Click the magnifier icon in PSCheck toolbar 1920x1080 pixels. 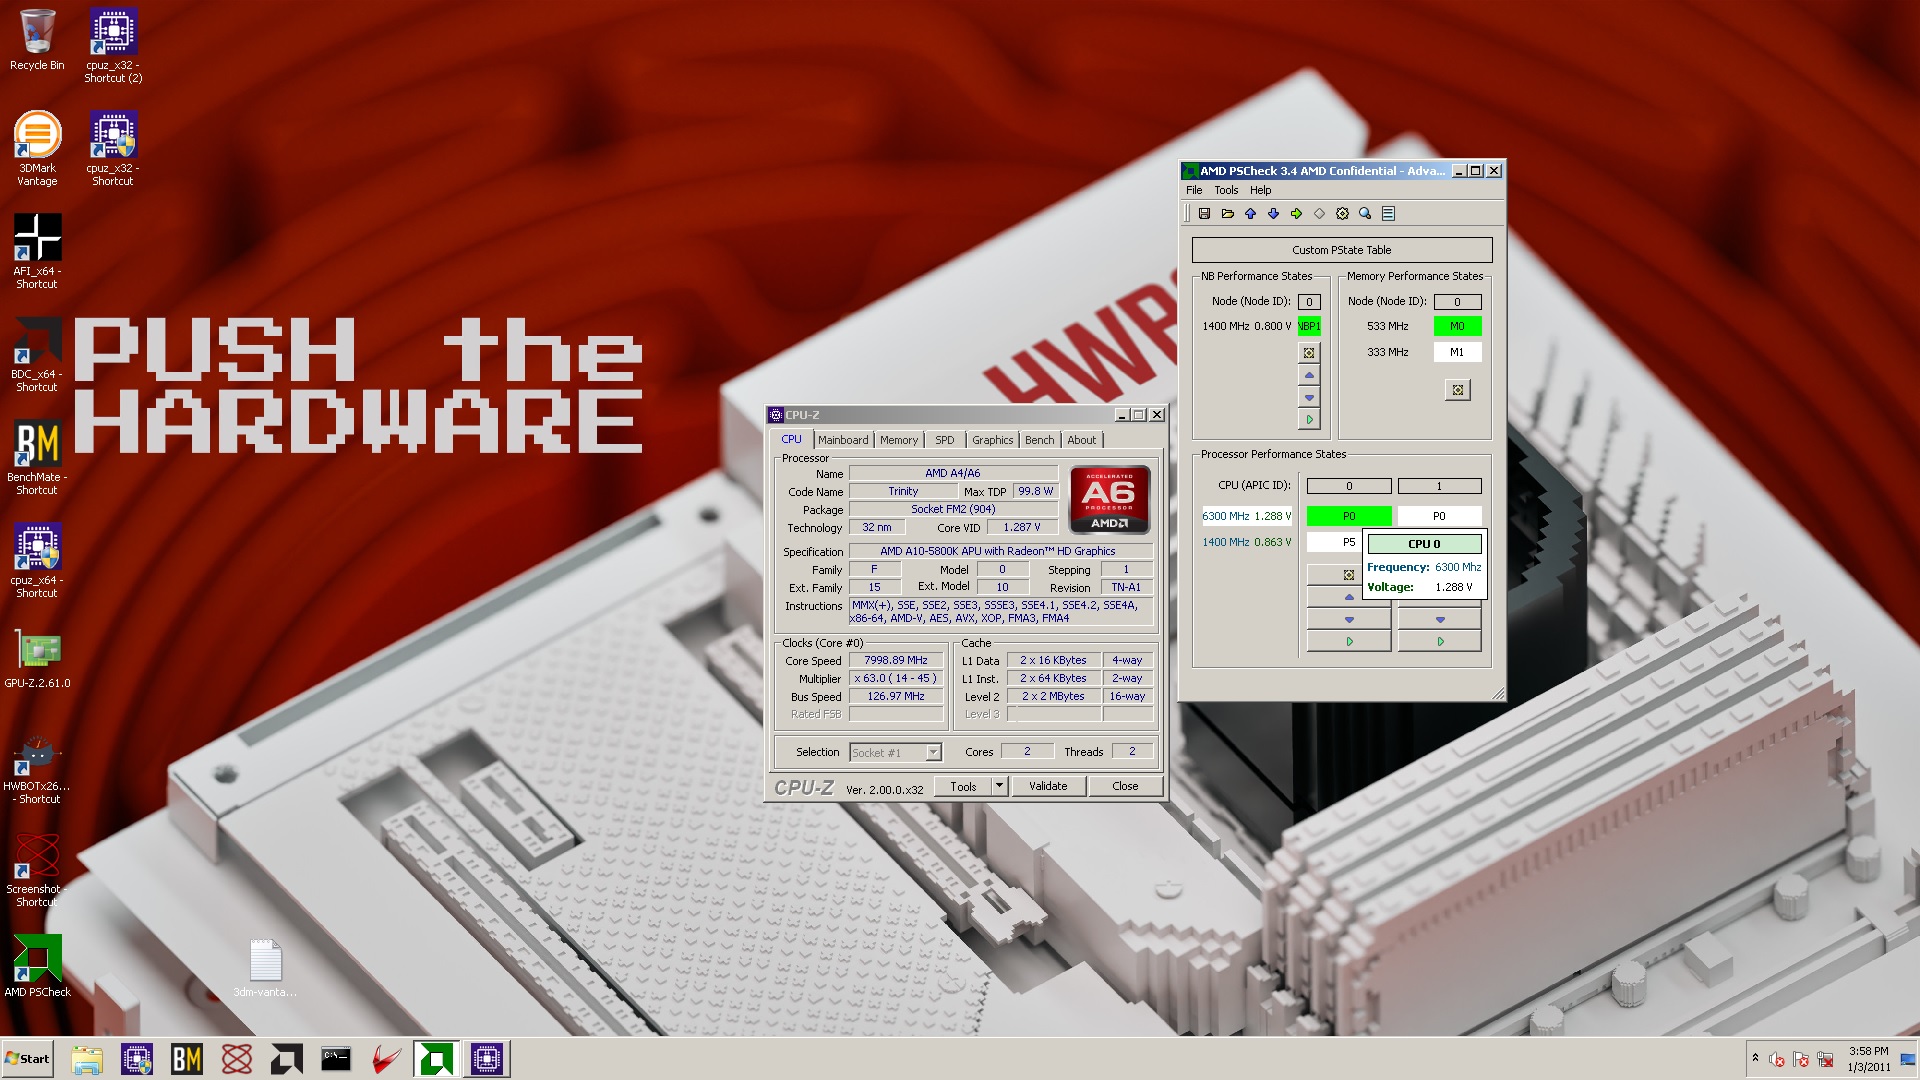[1365, 214]
